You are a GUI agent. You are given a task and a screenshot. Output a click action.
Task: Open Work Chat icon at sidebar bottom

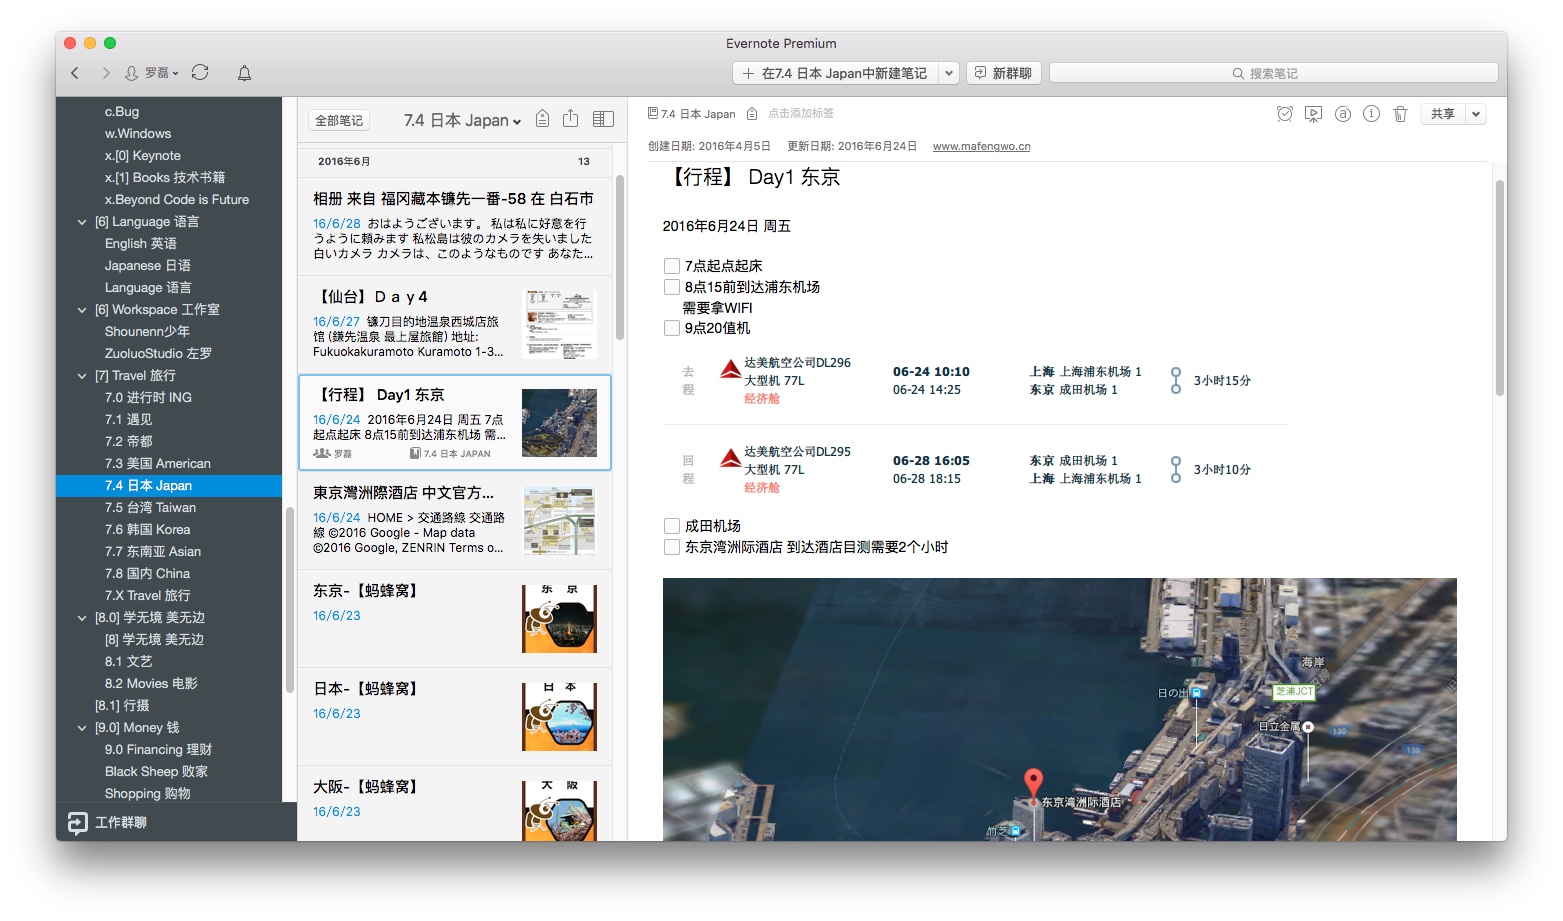pyautogui.click(x=77, y=822)
